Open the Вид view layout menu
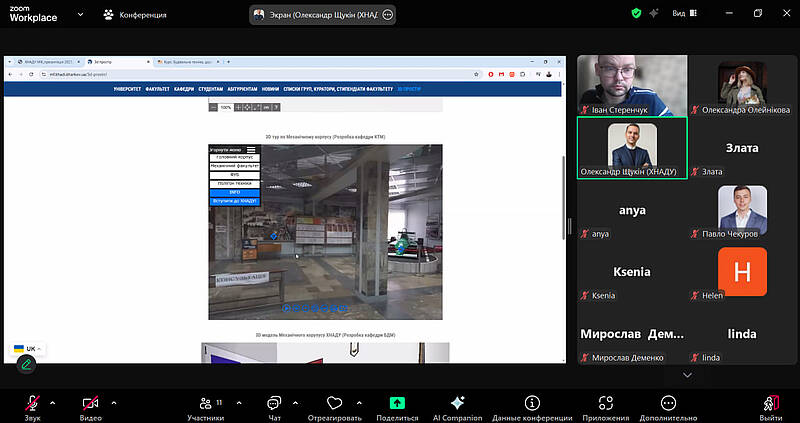The width and height of the screenshot is (800, 423). (x=683, y=14)
